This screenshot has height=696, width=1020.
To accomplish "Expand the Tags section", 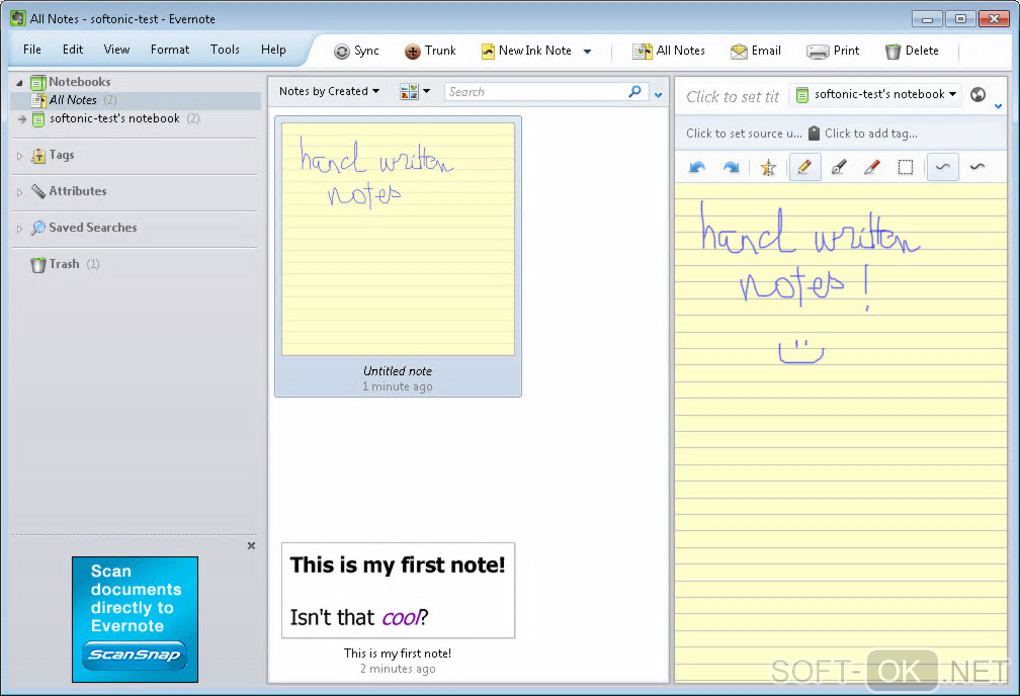I will 20,156.
